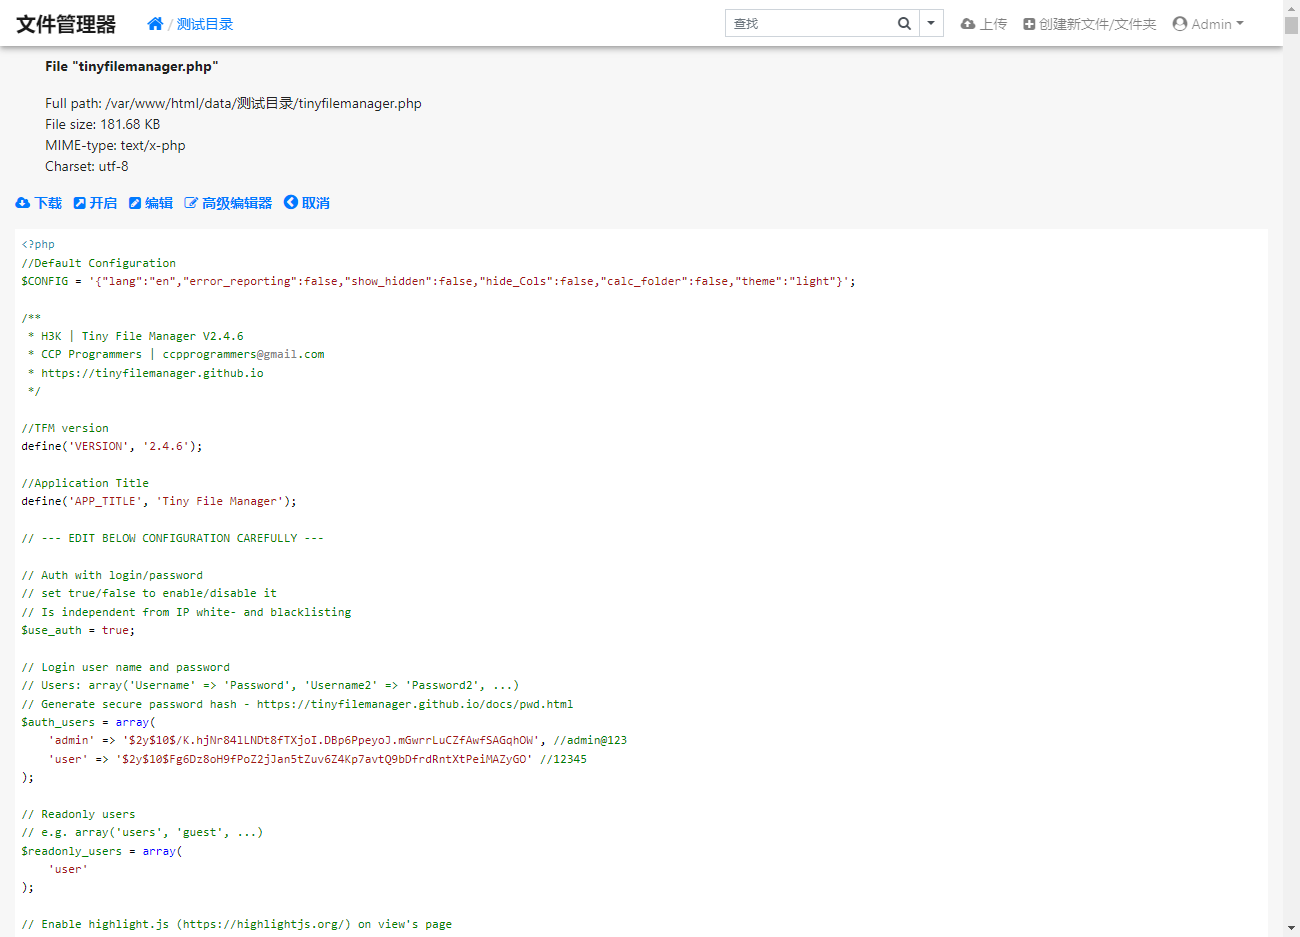Click the $CONFIG code line

[438, 281]
